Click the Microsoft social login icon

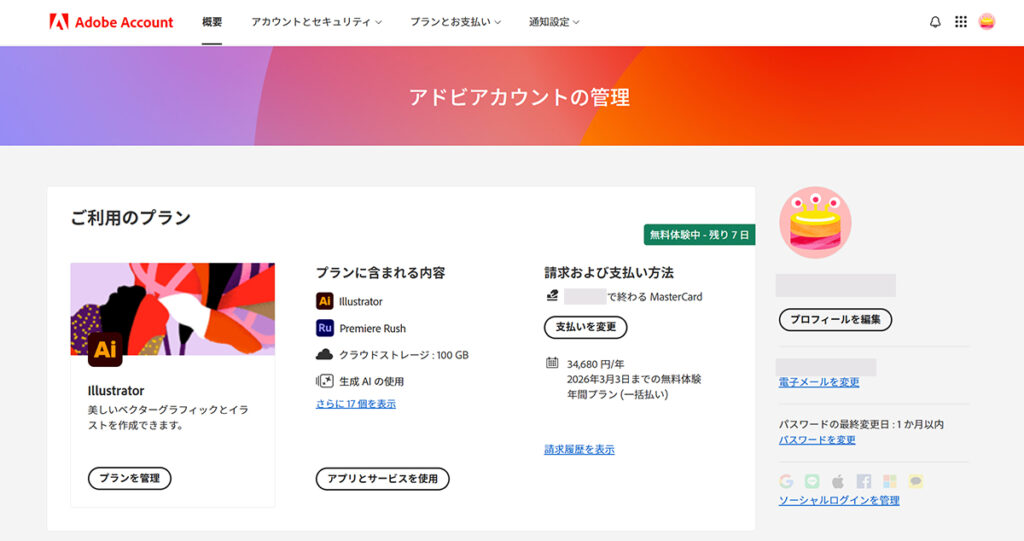889,482
